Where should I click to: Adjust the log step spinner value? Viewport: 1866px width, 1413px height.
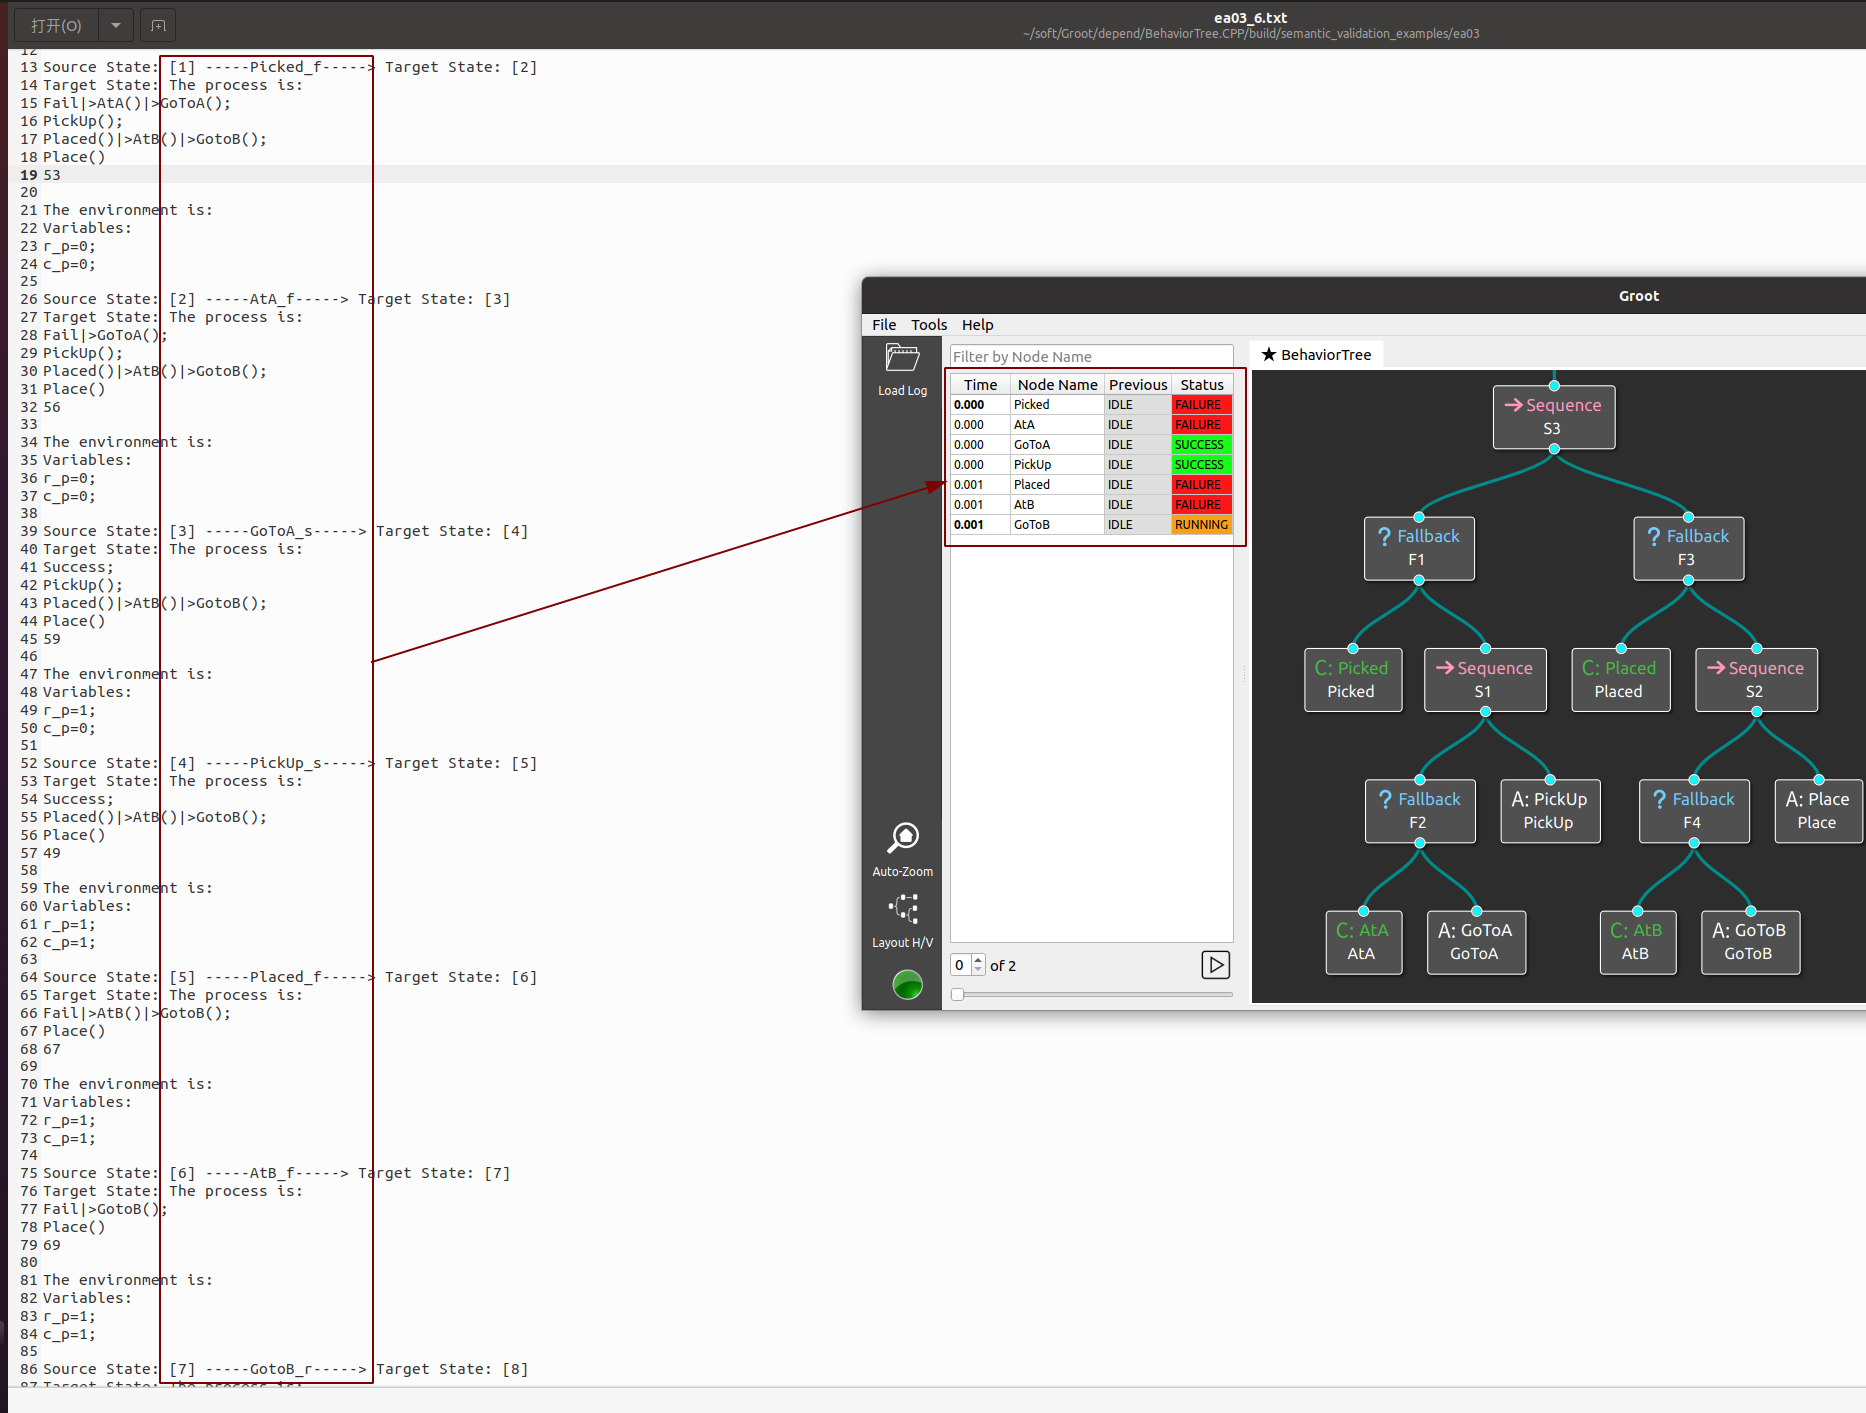967,965
